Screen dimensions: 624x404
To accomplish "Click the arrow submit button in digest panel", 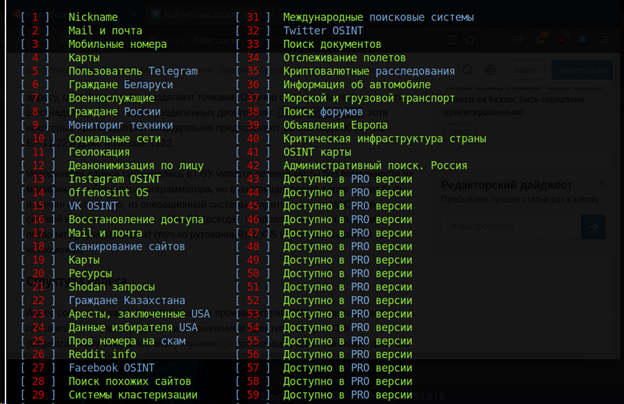I will (593, 226).
